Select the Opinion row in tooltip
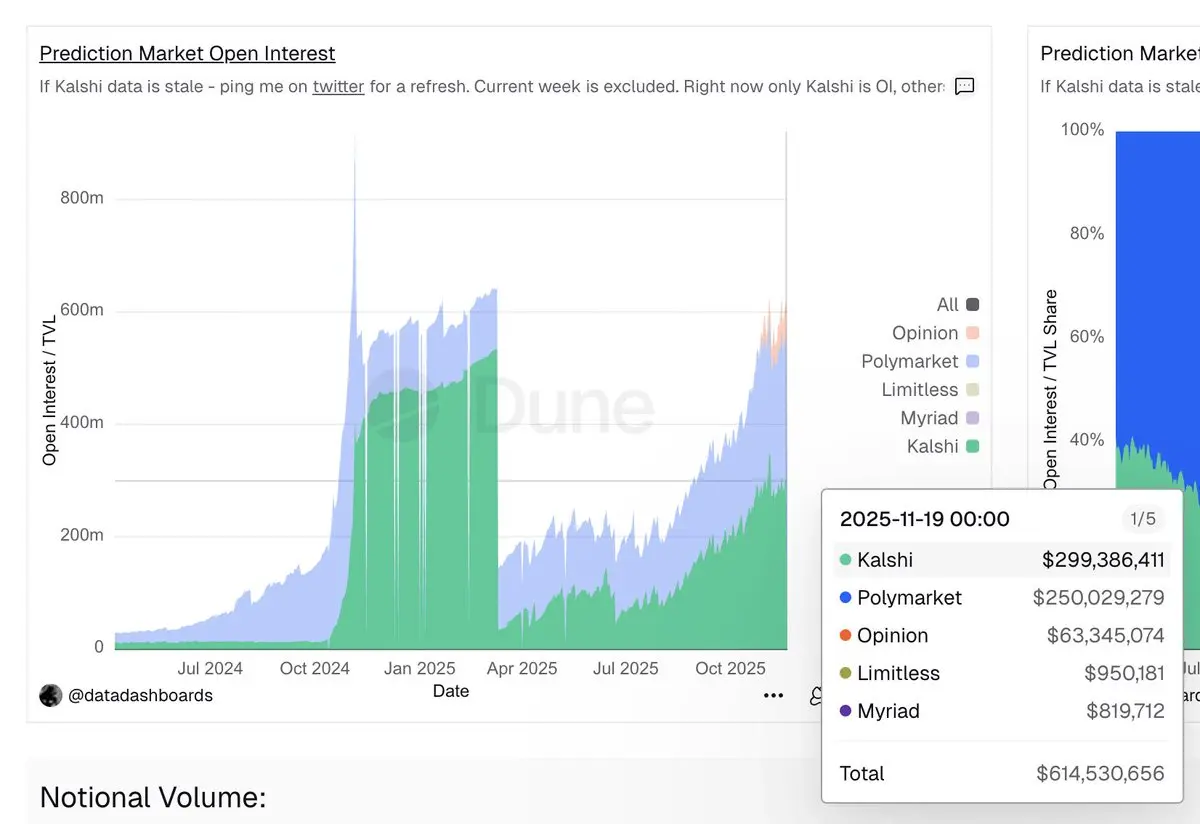The height and width of the screenshot is (824, 1200). click(x=1002, y=636)
